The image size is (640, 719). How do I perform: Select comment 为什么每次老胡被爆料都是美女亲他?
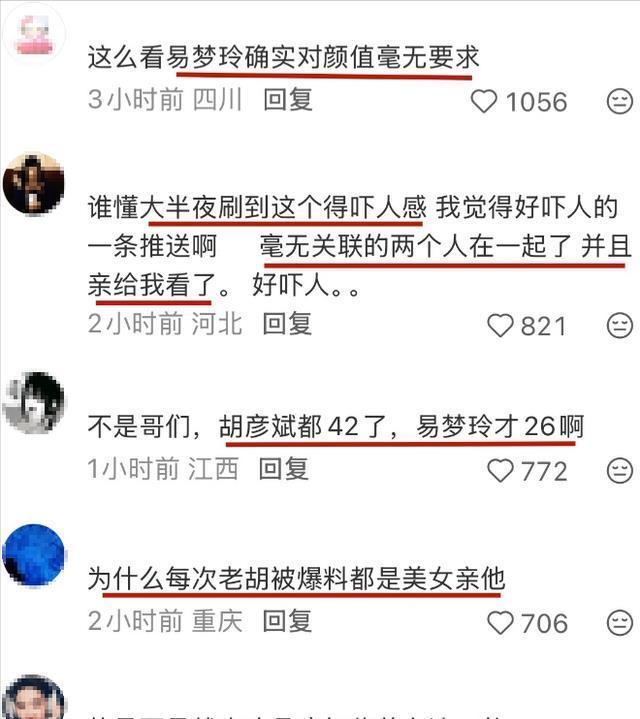coord(296,578)
